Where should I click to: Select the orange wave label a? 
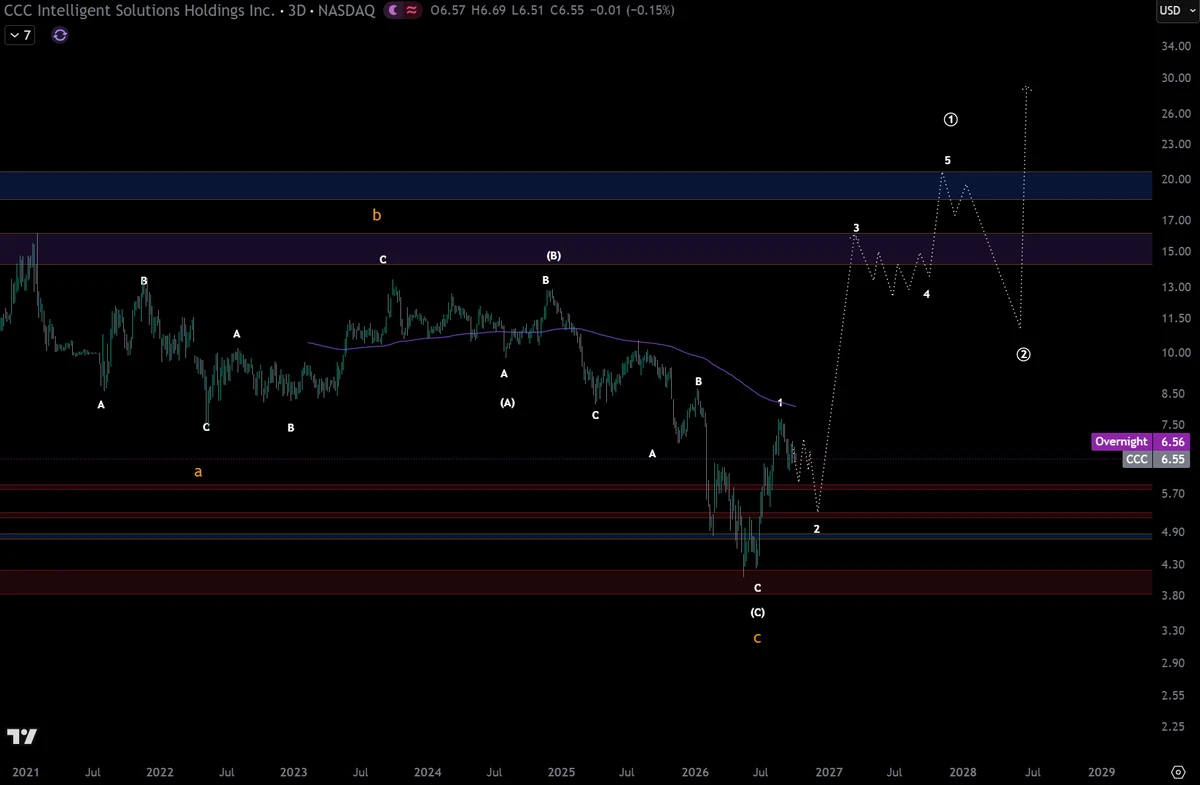click(198, 471)
